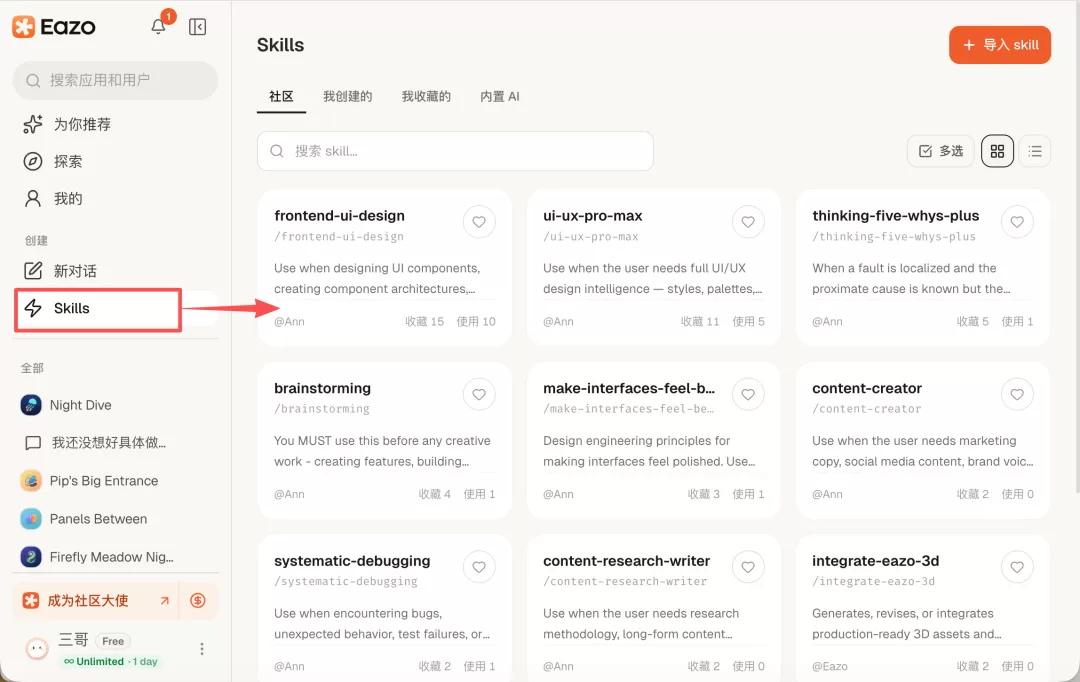Image resolution: width=1080 pixels, height=682 pixels.
Task: Collapse the sidebar panel
Action: [198, 27]
